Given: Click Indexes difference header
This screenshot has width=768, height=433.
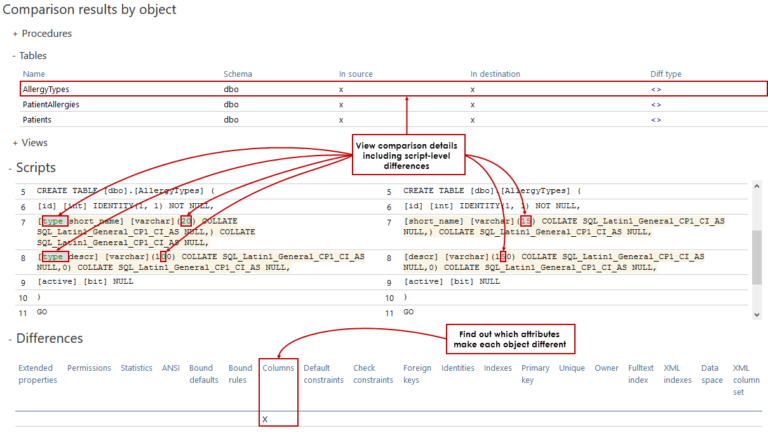Looking at the screenshot, I should click(x=498, y=368).
